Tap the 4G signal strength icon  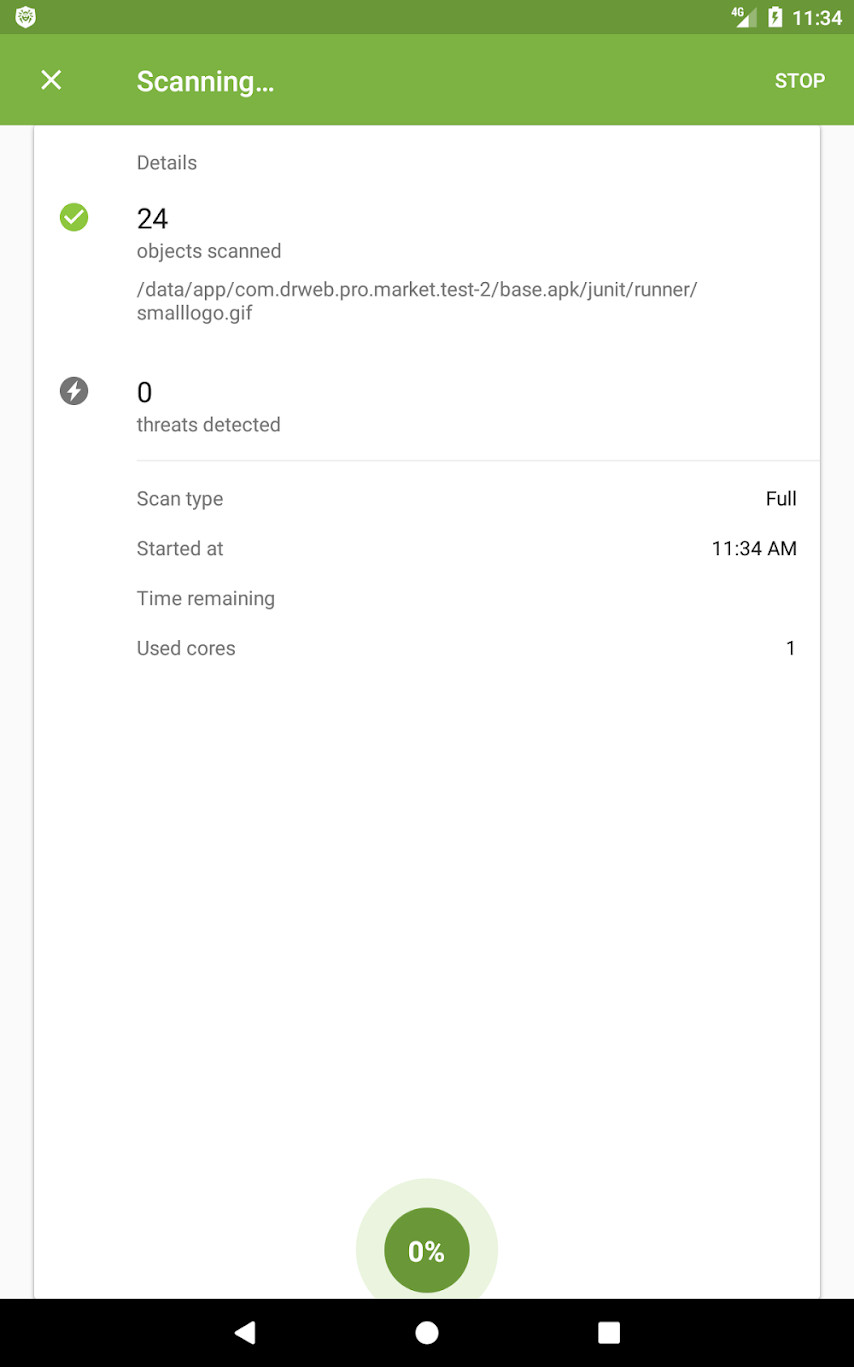(744, 17)
